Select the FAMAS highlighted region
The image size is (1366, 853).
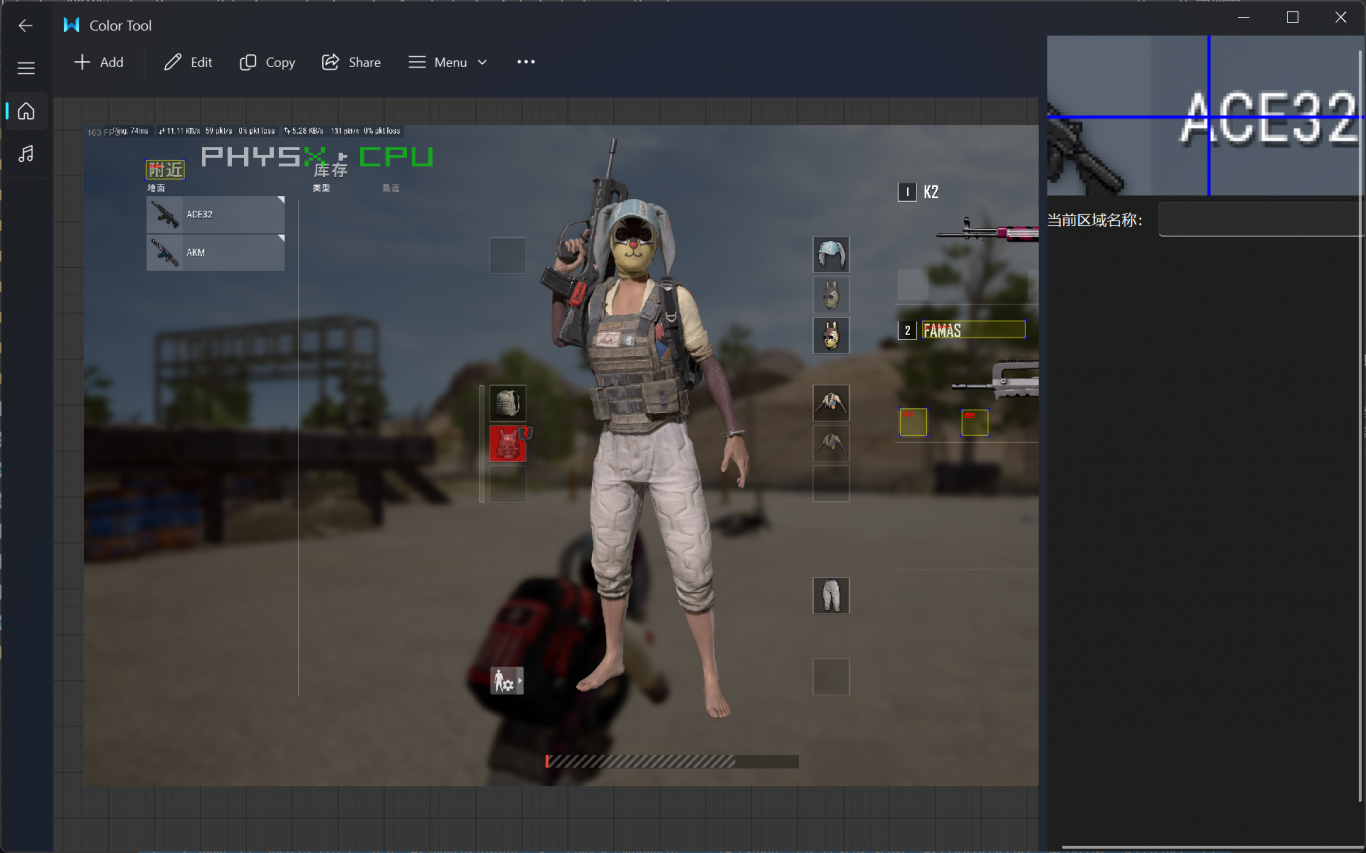[973, 329]
